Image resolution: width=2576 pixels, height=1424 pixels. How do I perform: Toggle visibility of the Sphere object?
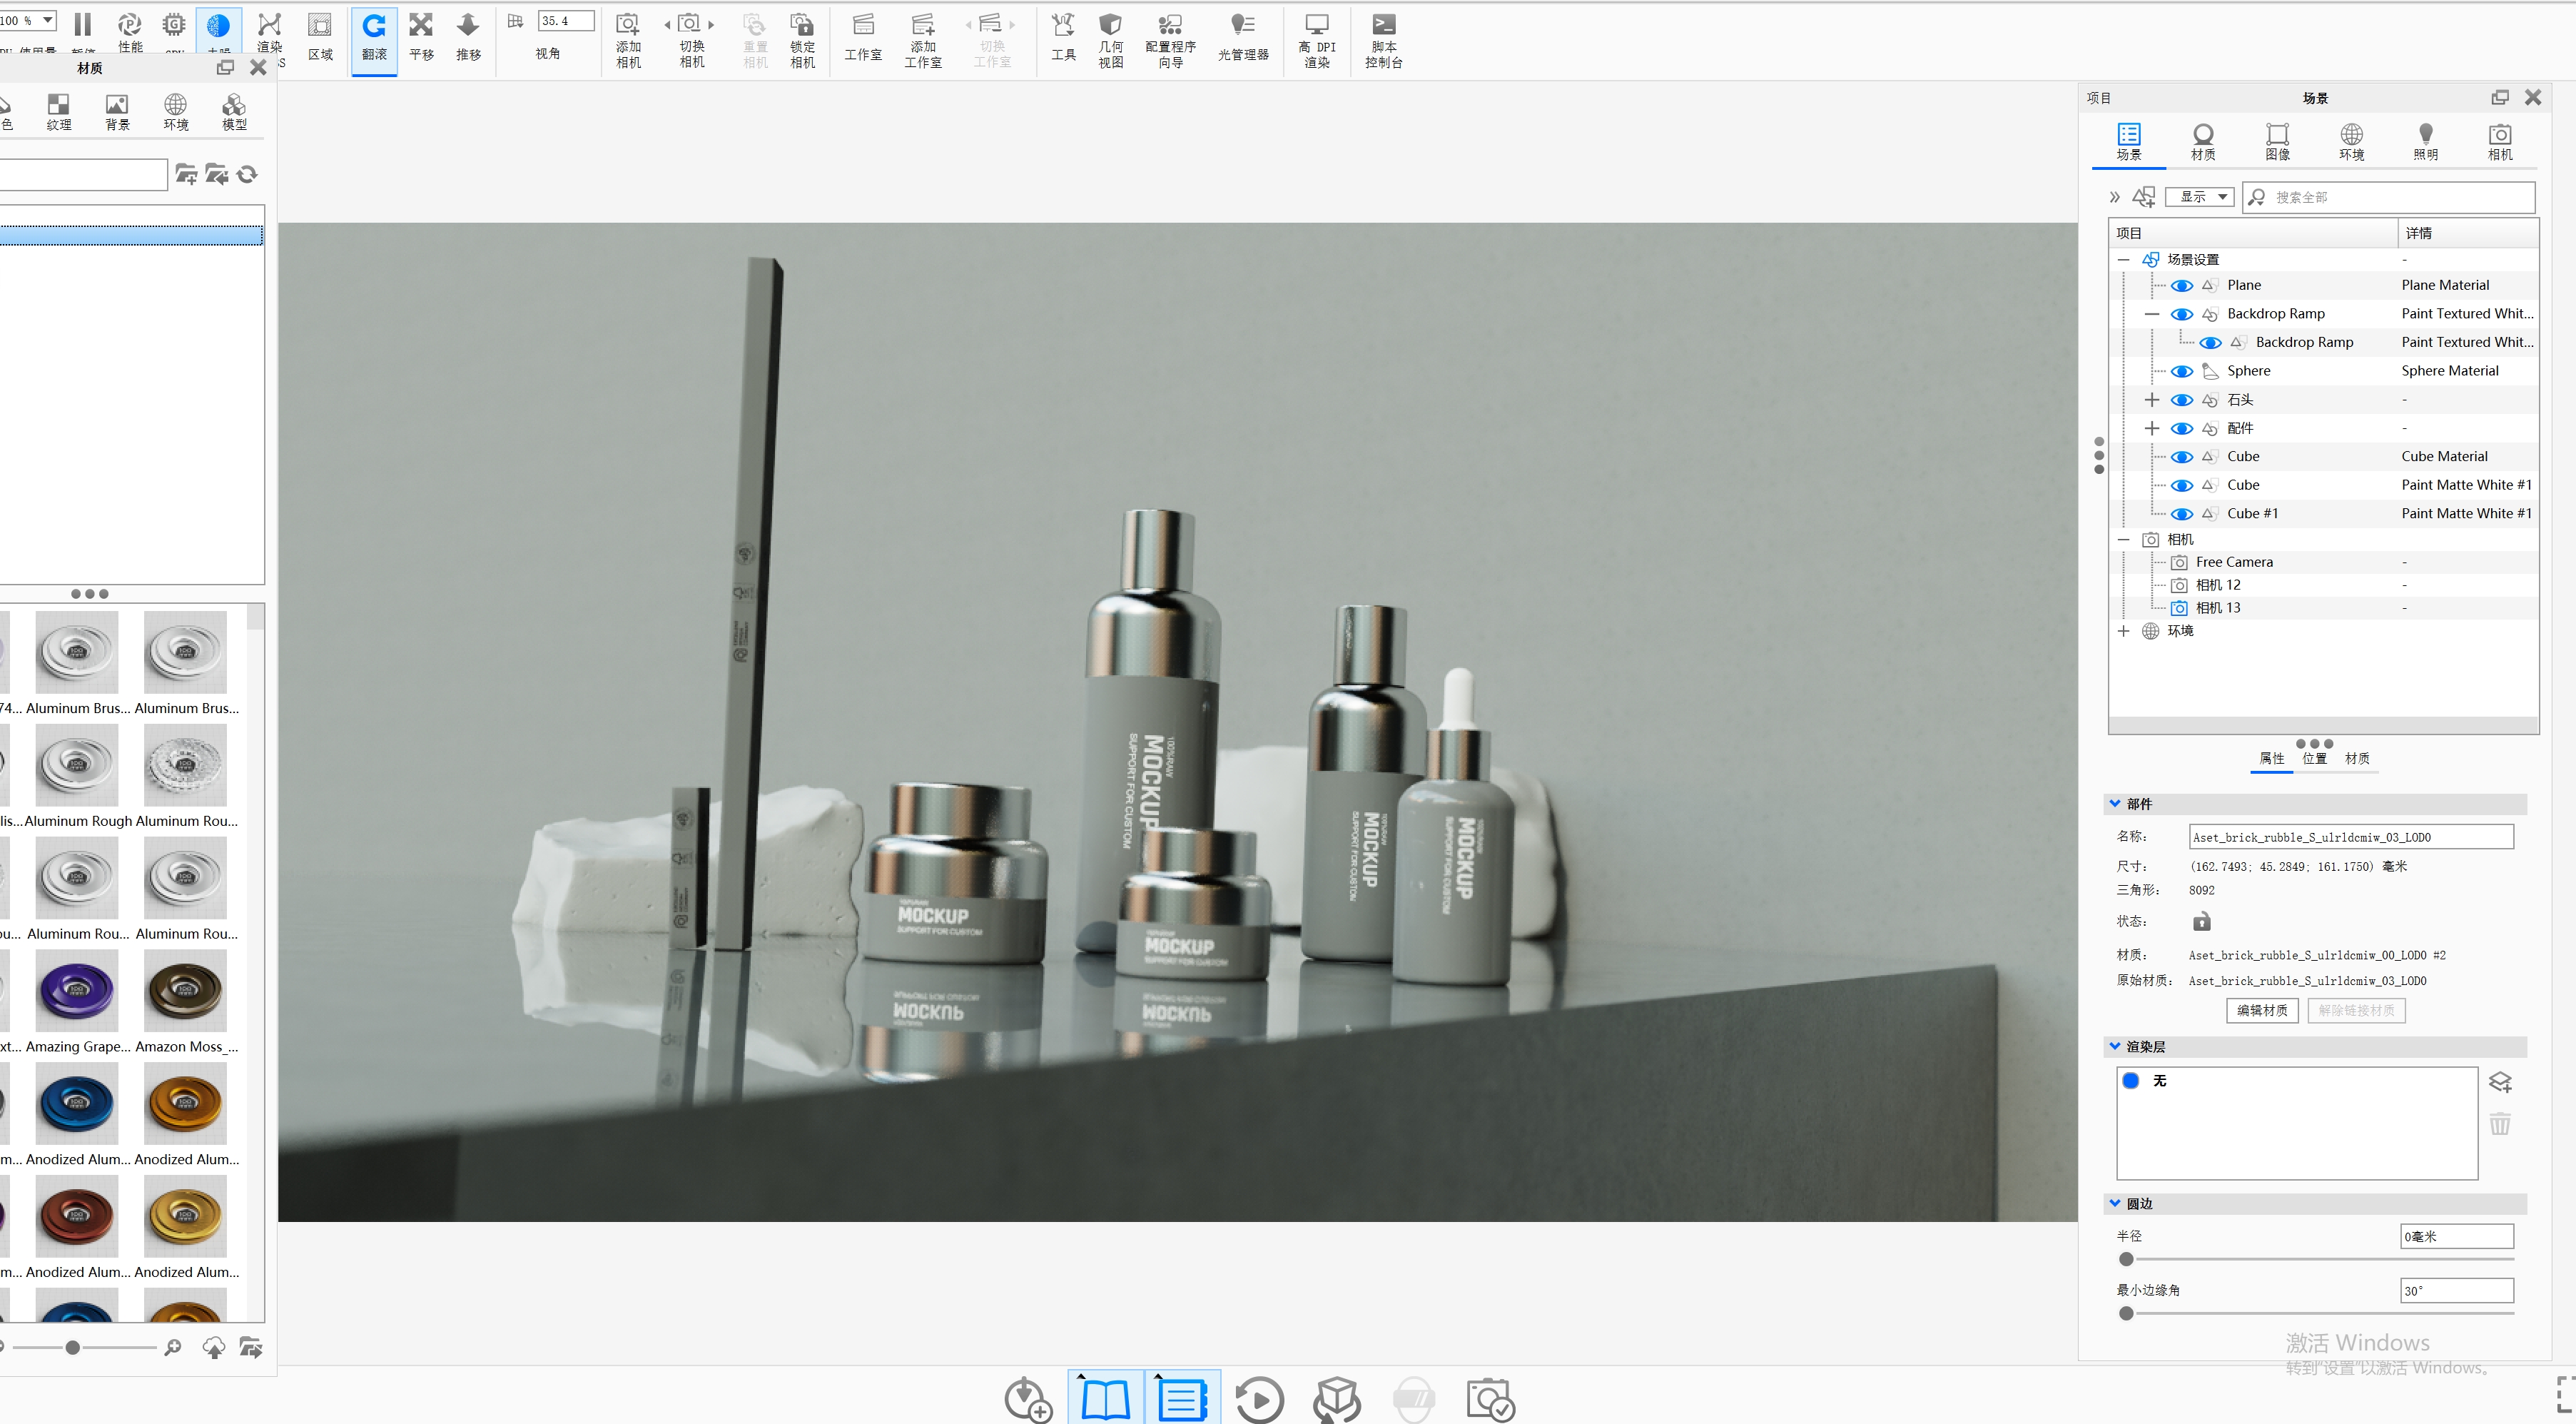point(2181,371)
